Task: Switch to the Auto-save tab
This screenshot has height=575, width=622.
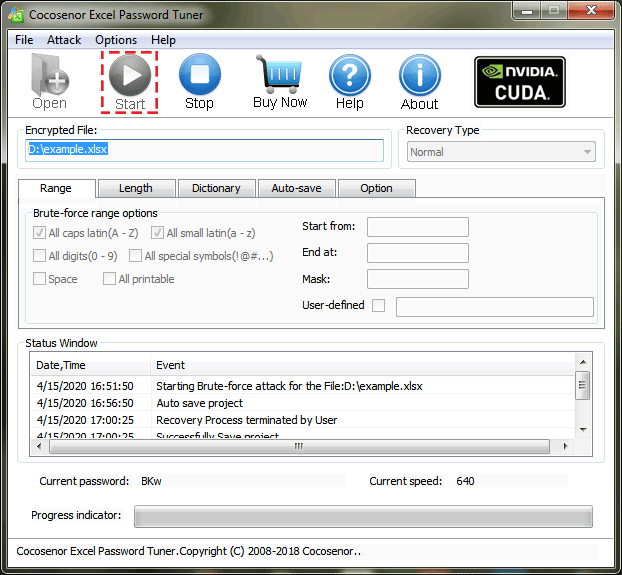Action: (x=296, y=188)
